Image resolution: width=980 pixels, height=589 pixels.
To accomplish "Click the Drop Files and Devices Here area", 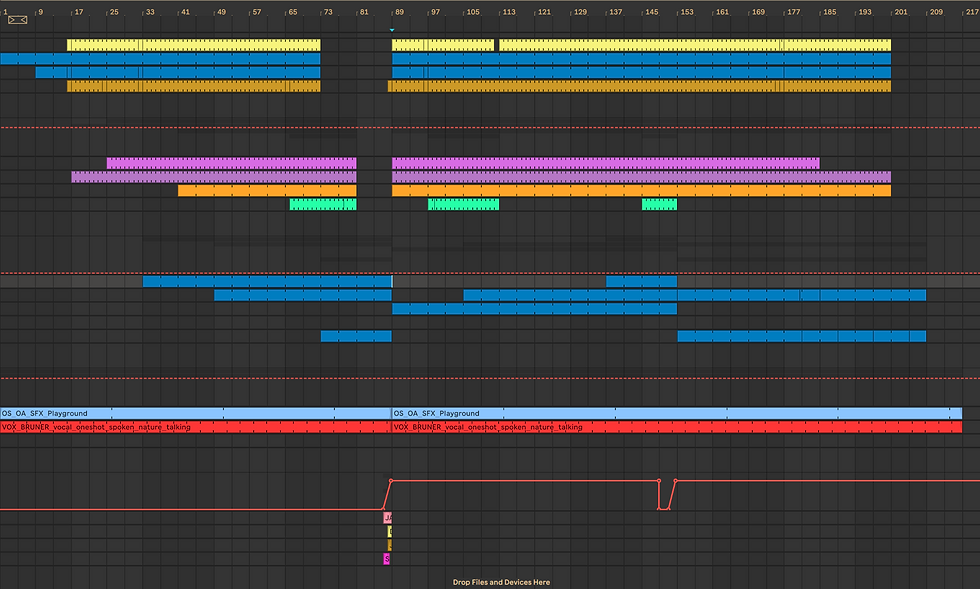I will (501, 582).
